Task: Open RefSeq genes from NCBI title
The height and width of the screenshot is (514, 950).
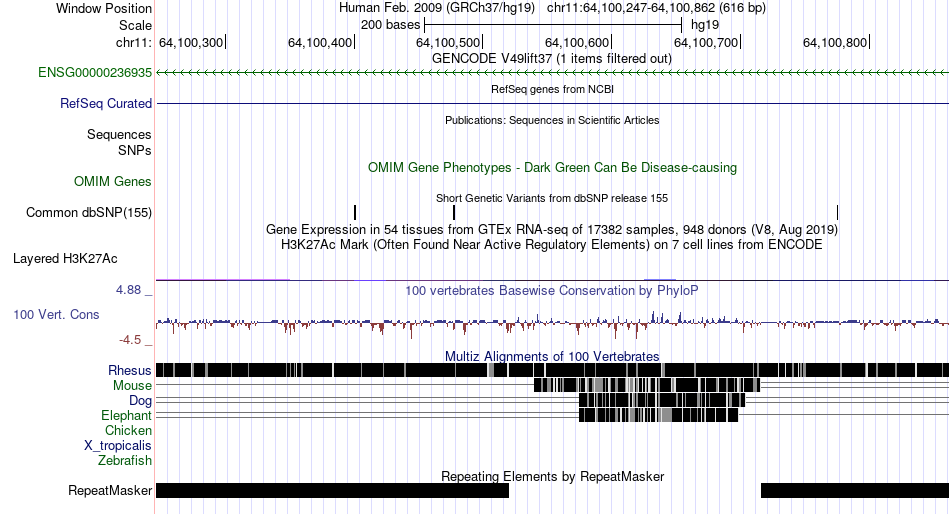Action: coord(552,89)
